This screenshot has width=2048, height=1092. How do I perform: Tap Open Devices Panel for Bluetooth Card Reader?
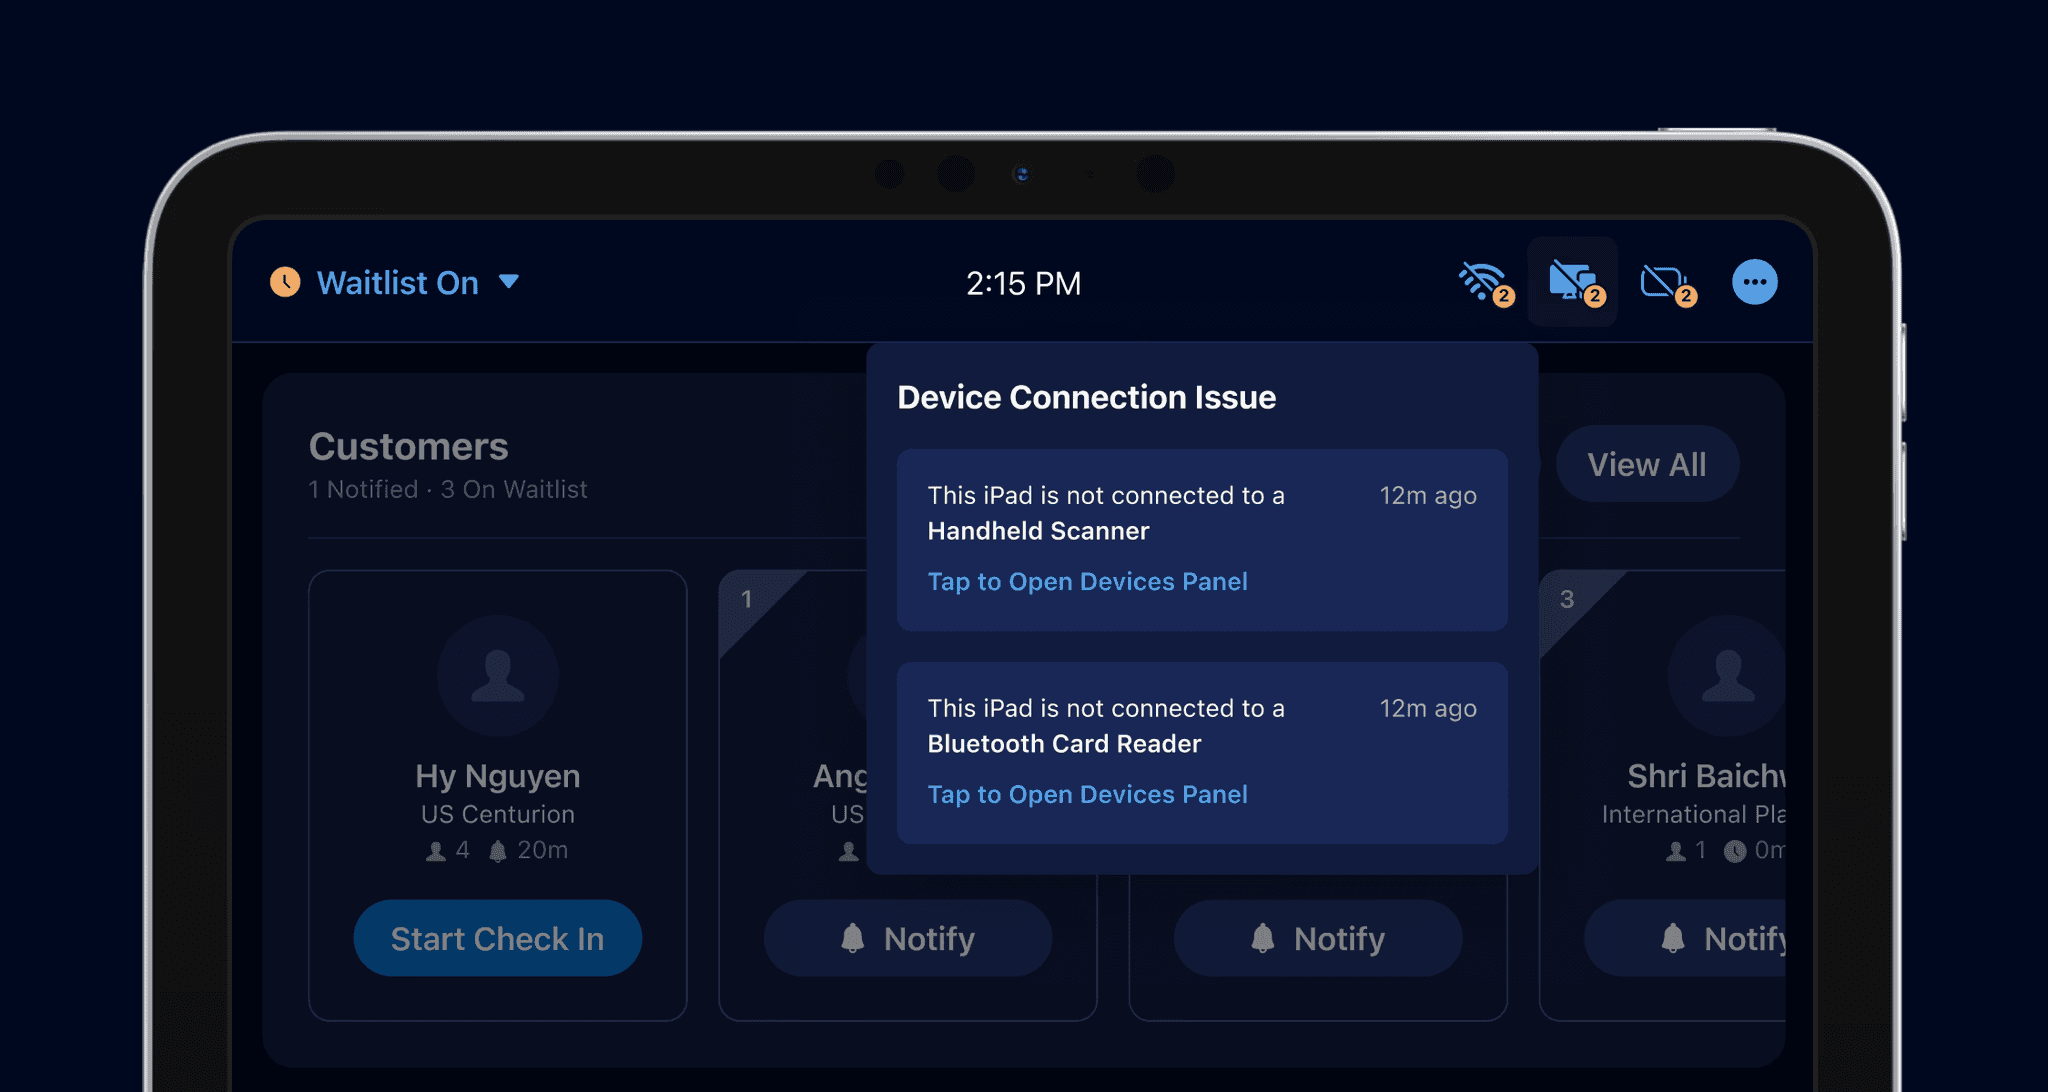[x=1087, y=795]
